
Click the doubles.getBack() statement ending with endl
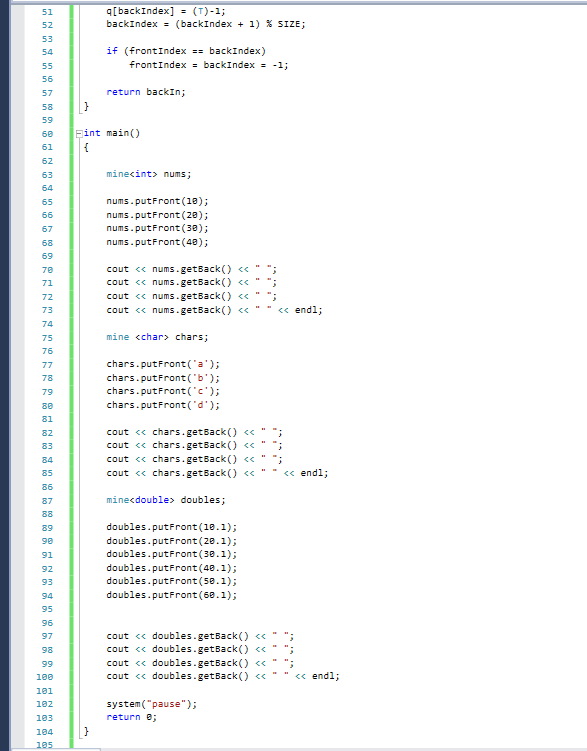click(223, 676)
